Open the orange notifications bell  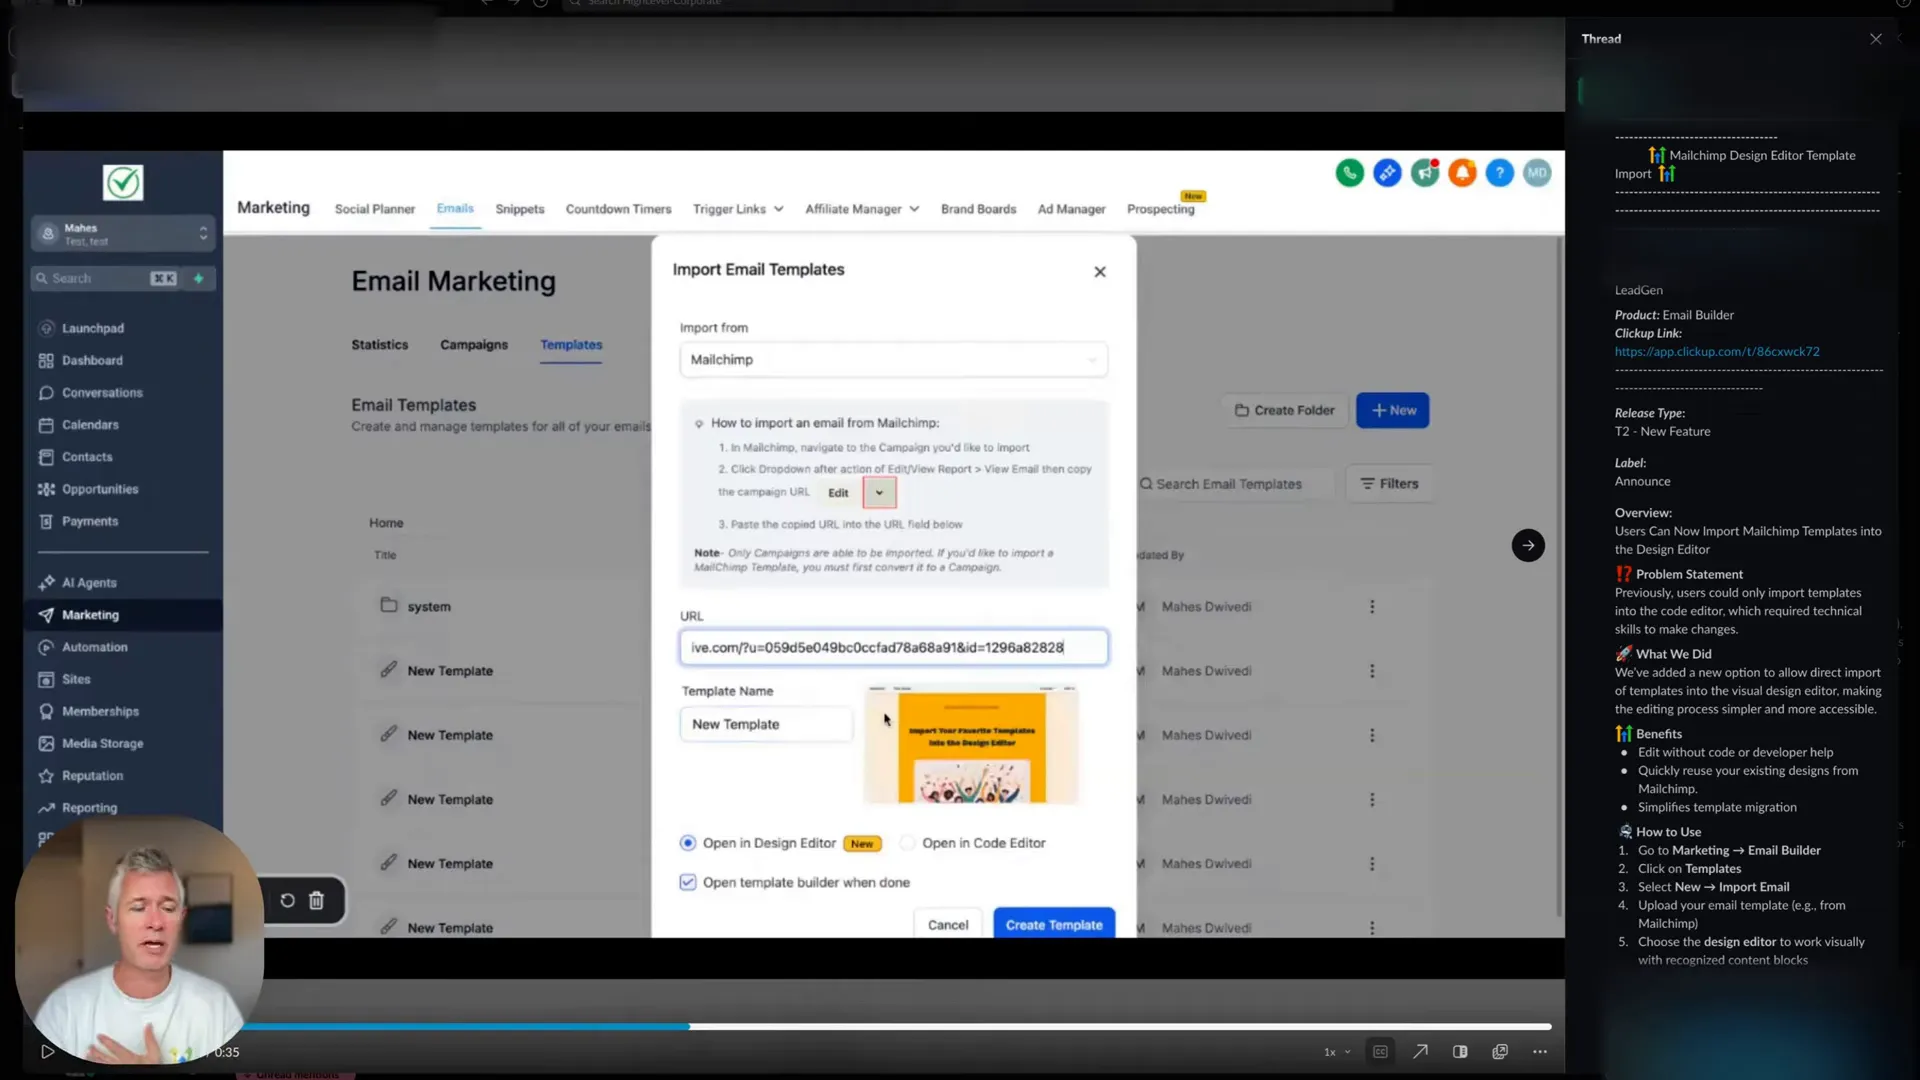1462,173
